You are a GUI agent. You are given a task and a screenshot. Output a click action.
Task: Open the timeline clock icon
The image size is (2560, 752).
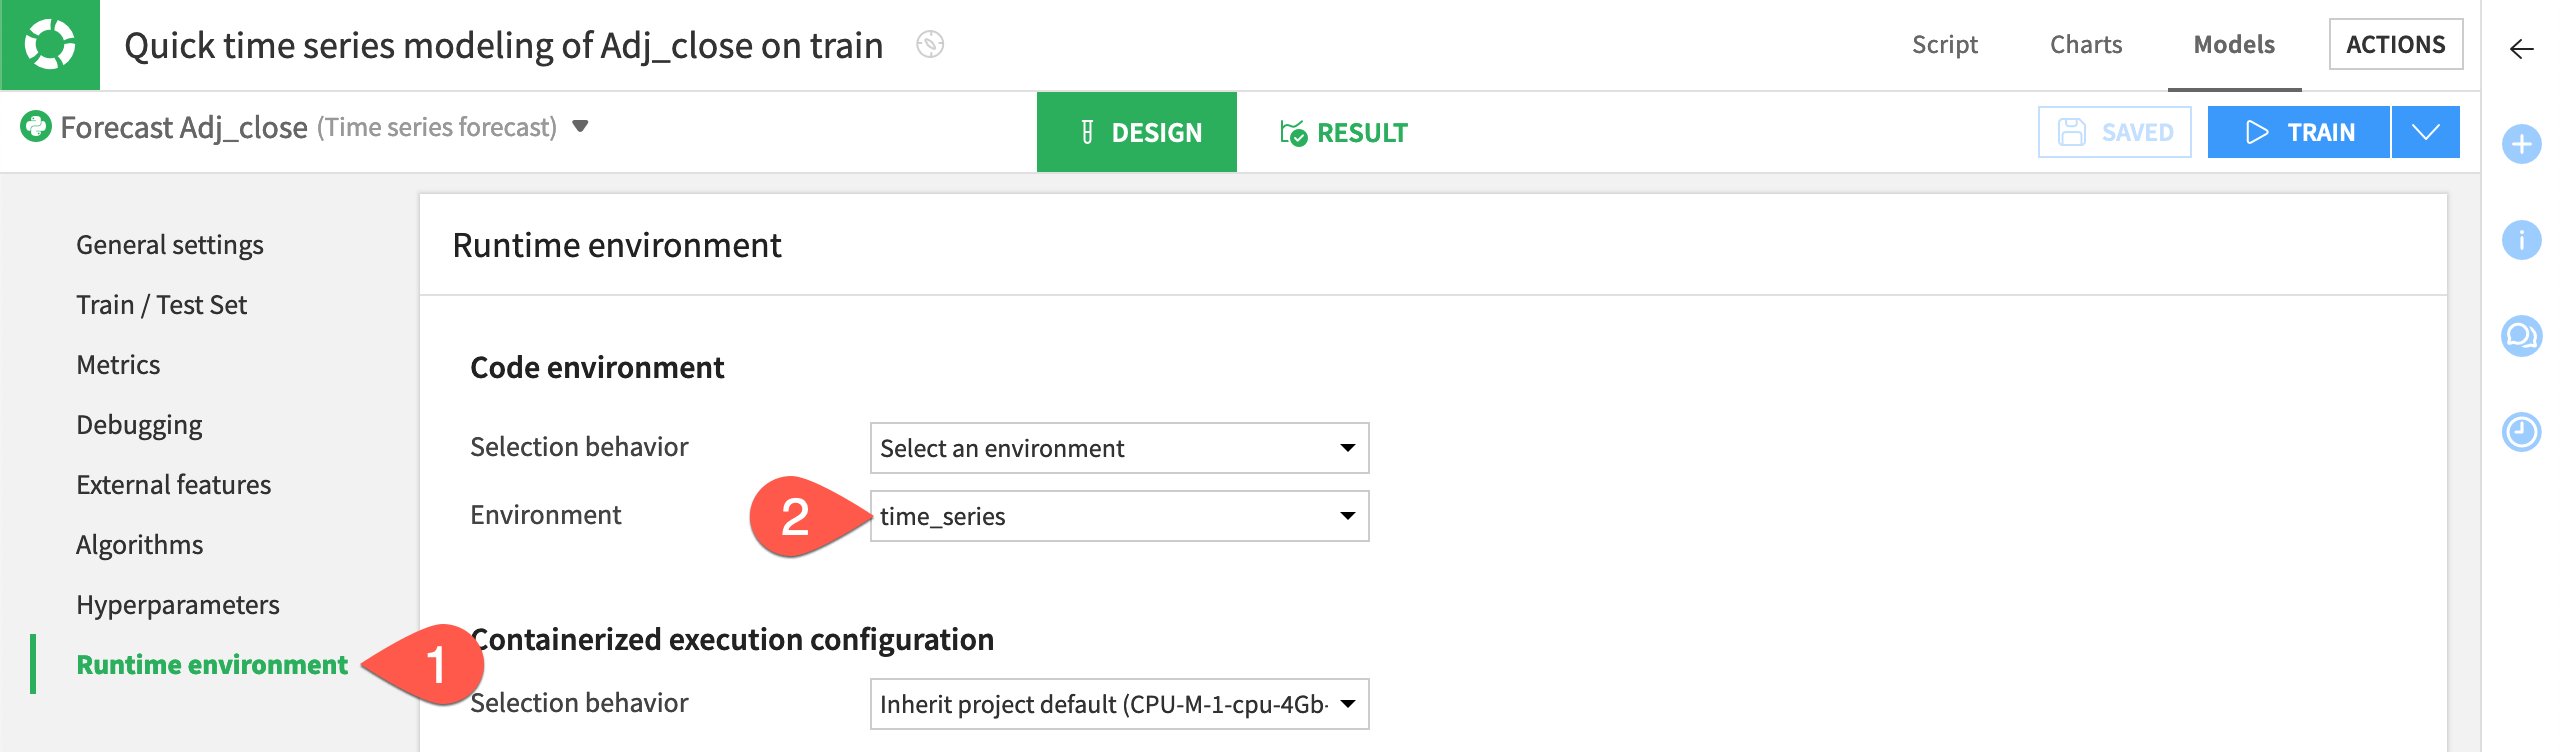point(2521,432)
